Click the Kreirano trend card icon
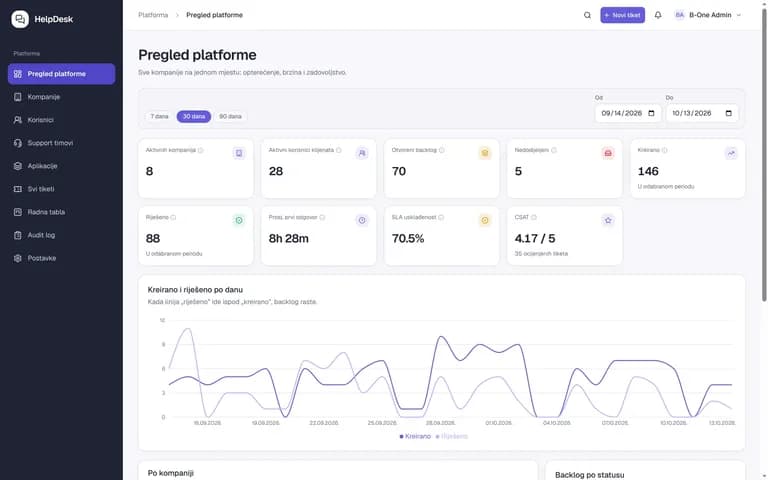This screenshot has width=768, height=480. coord(731,153)
